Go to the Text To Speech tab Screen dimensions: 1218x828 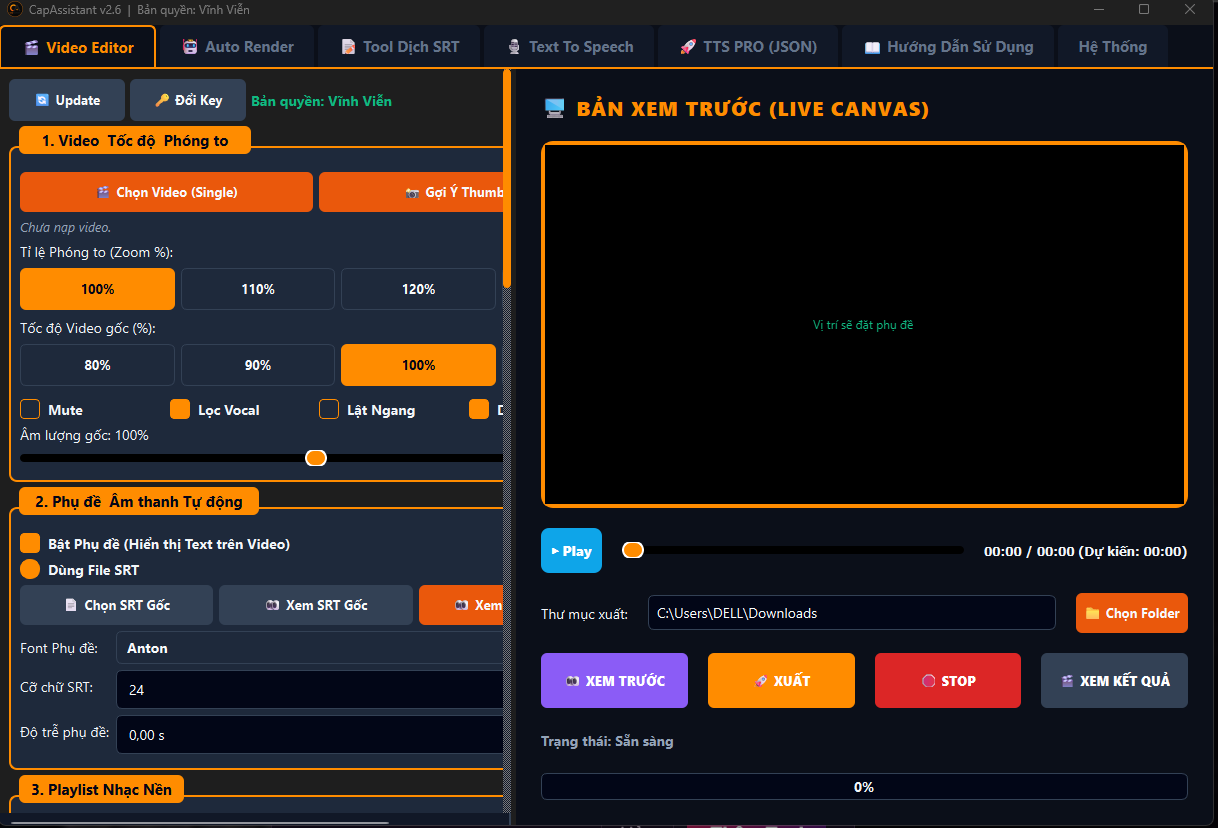point(569,47)
